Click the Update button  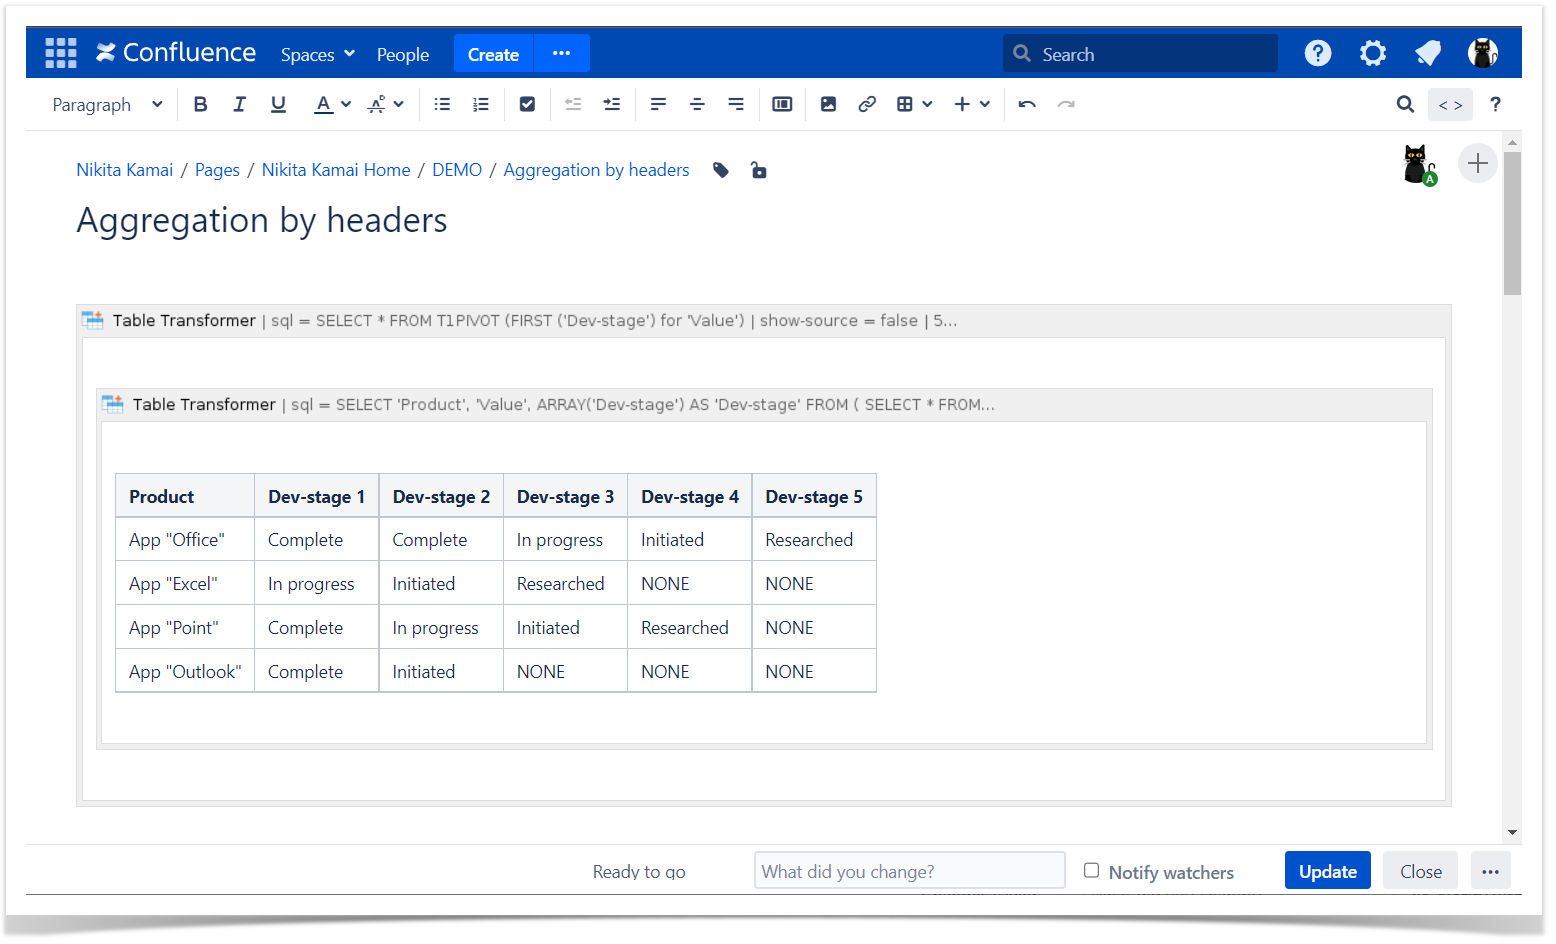coord(1327,871)
